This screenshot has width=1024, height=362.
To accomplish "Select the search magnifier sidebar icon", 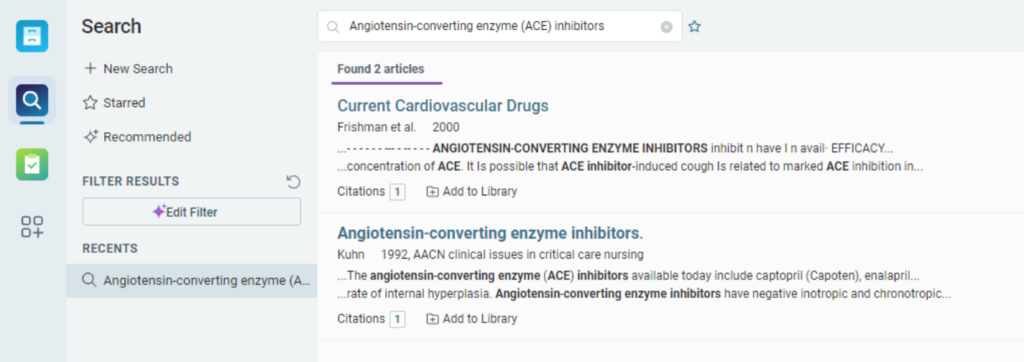I will click(32, 100).
